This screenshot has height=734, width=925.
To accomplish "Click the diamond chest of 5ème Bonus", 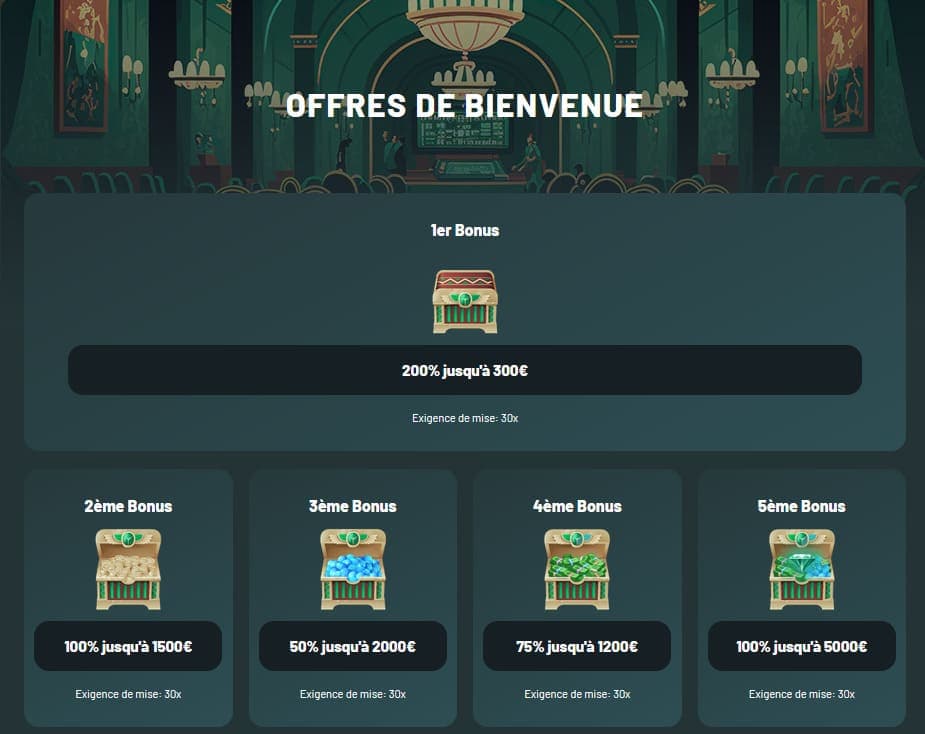I will (x=800, y=570).
